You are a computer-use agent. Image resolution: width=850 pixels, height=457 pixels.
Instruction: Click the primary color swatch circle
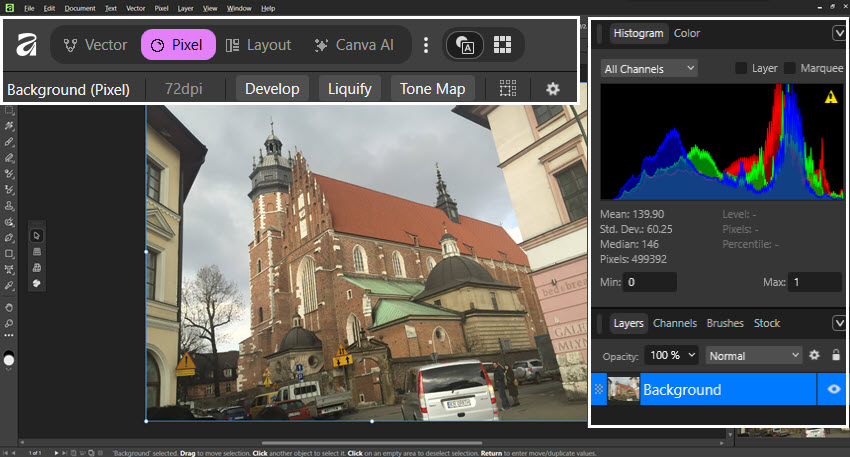pyautogui.click(x=9, y=359)
